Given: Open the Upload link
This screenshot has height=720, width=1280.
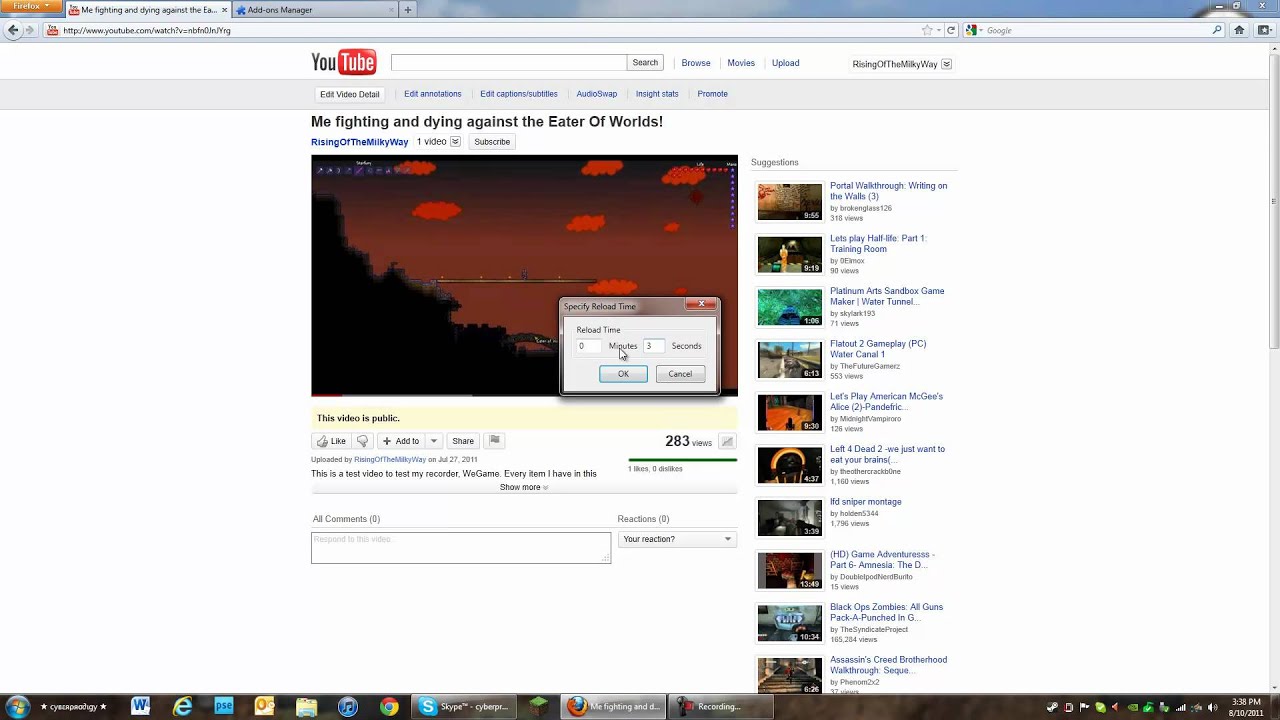Looking at the screenshot, I should click(785, 63).
